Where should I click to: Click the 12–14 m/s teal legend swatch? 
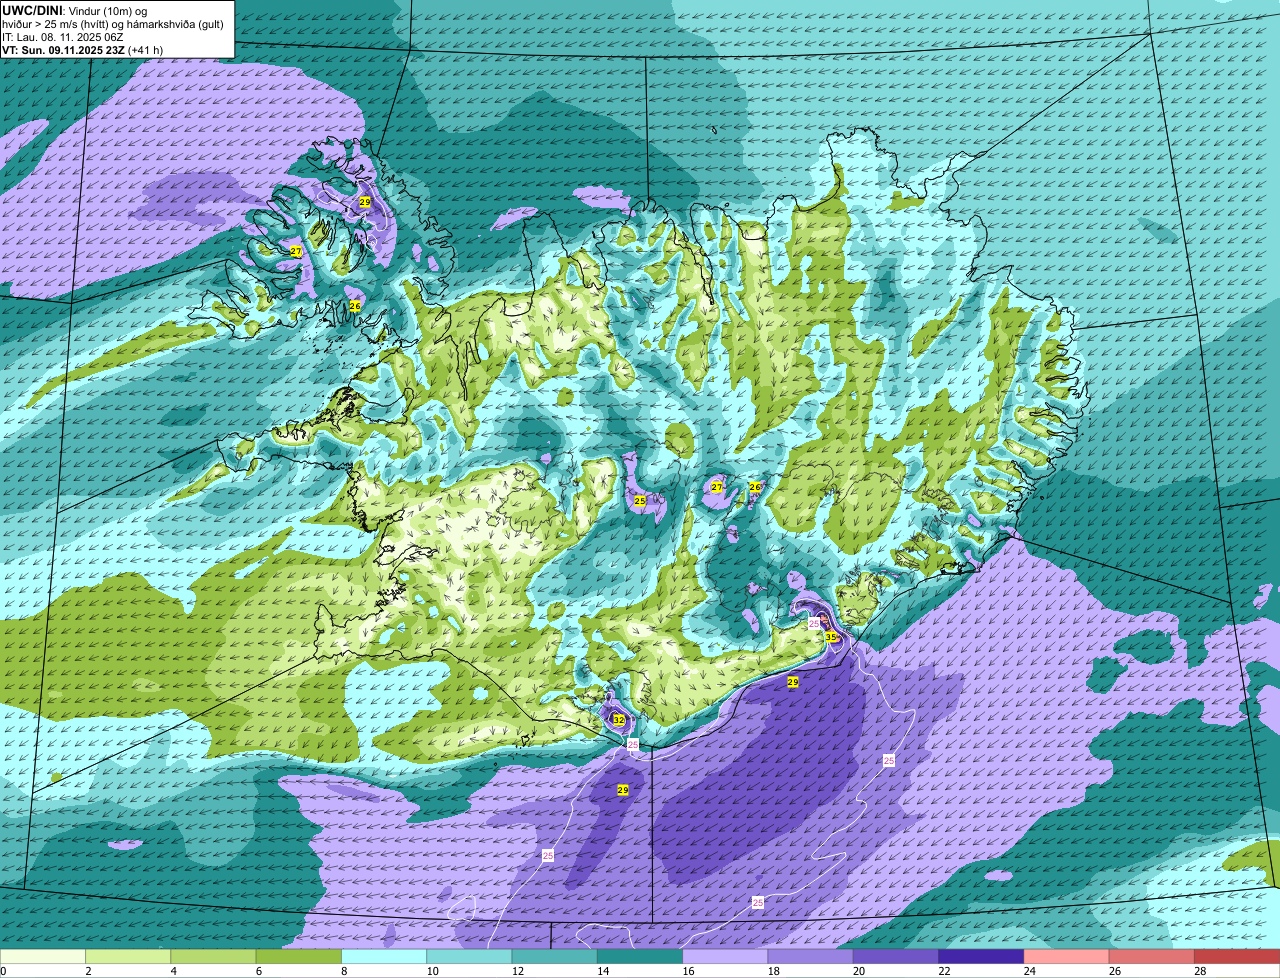[555, 957]
